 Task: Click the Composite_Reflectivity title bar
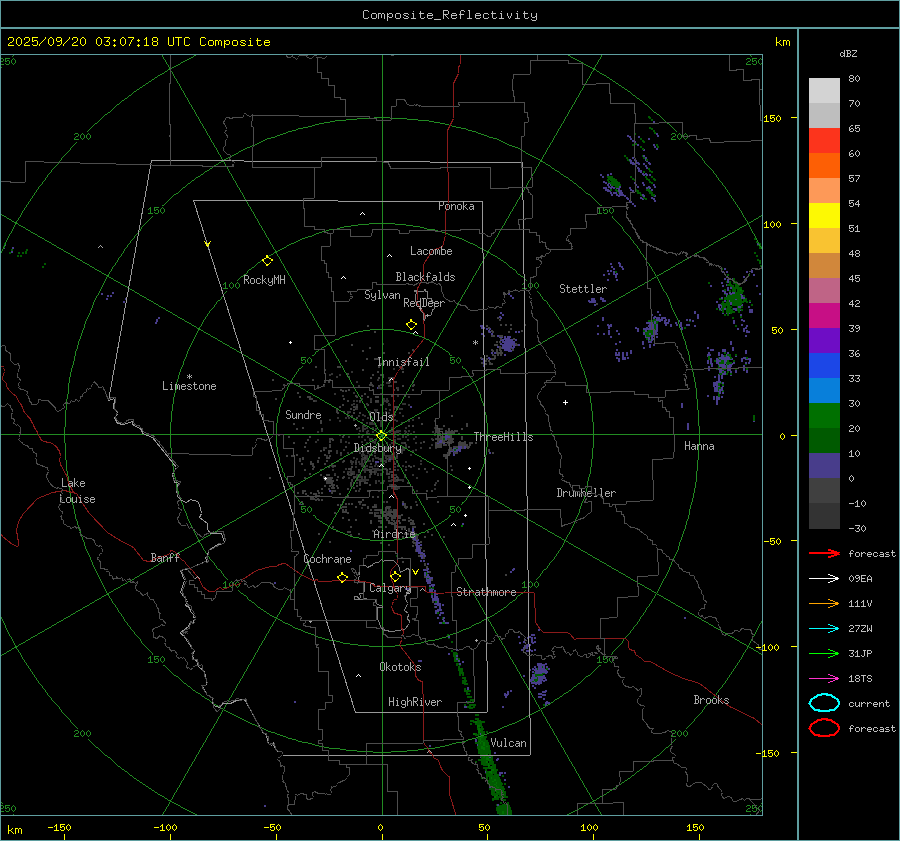(449, 14)
